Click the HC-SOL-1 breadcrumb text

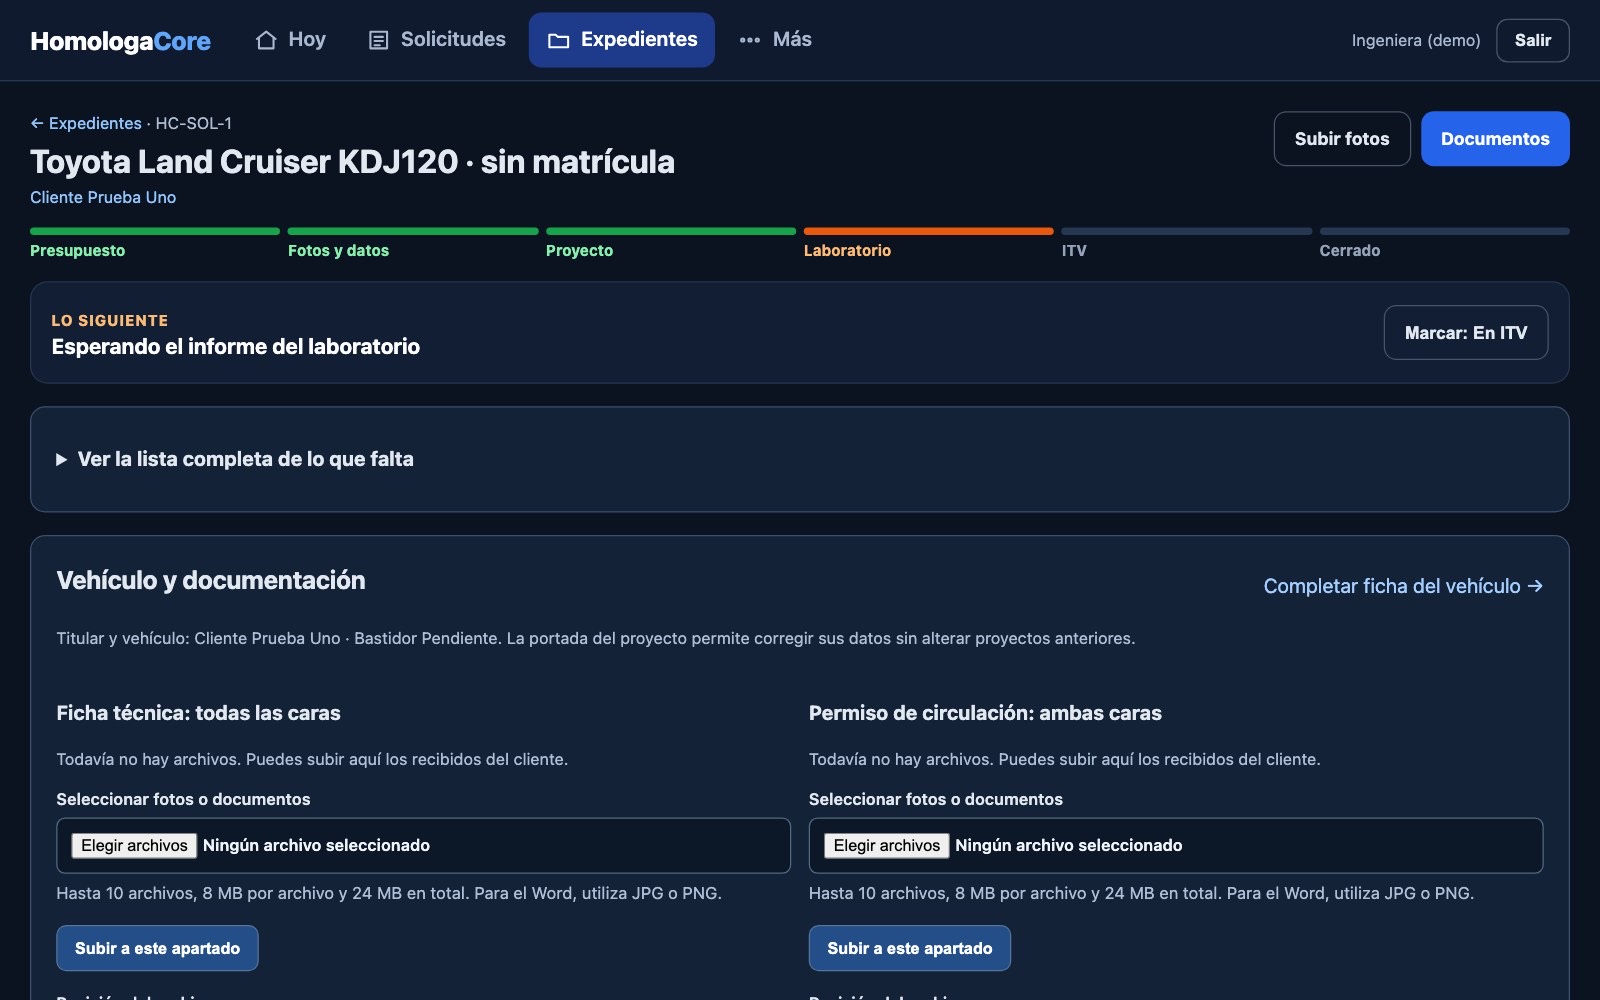tap(193, 123)
